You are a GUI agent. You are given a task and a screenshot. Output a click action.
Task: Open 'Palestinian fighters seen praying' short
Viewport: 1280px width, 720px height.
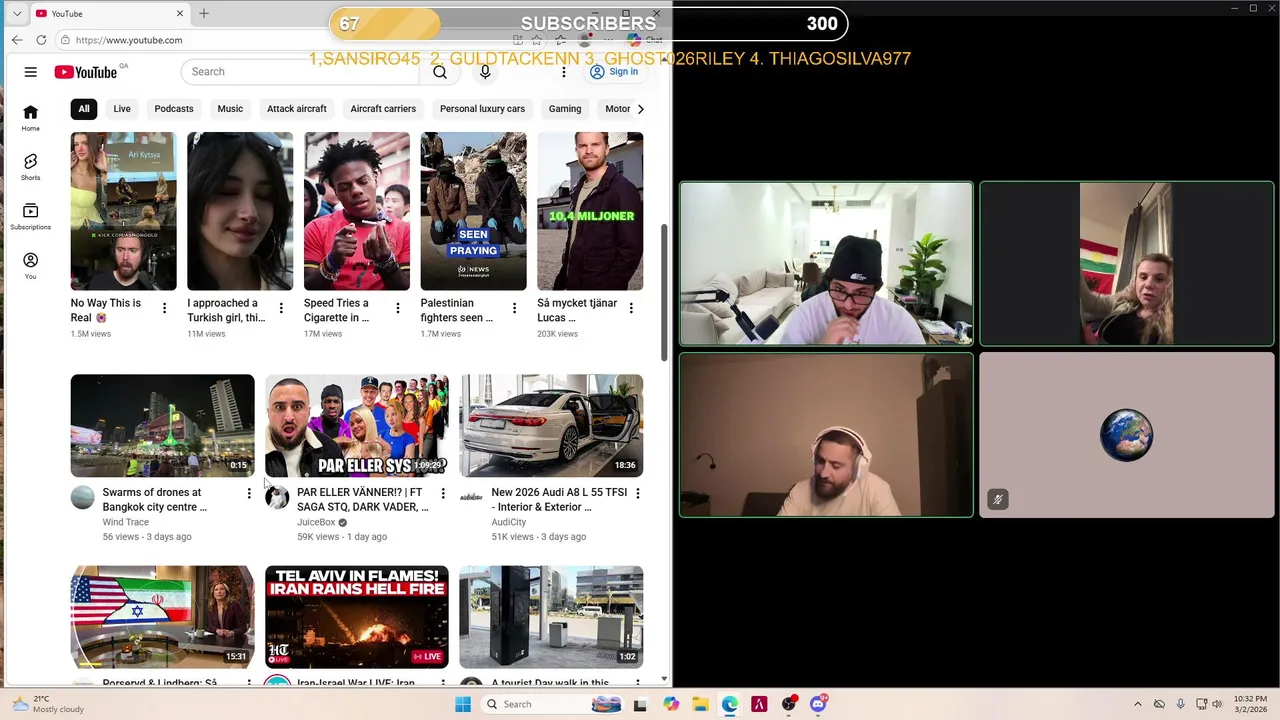(x=474, y=211)
